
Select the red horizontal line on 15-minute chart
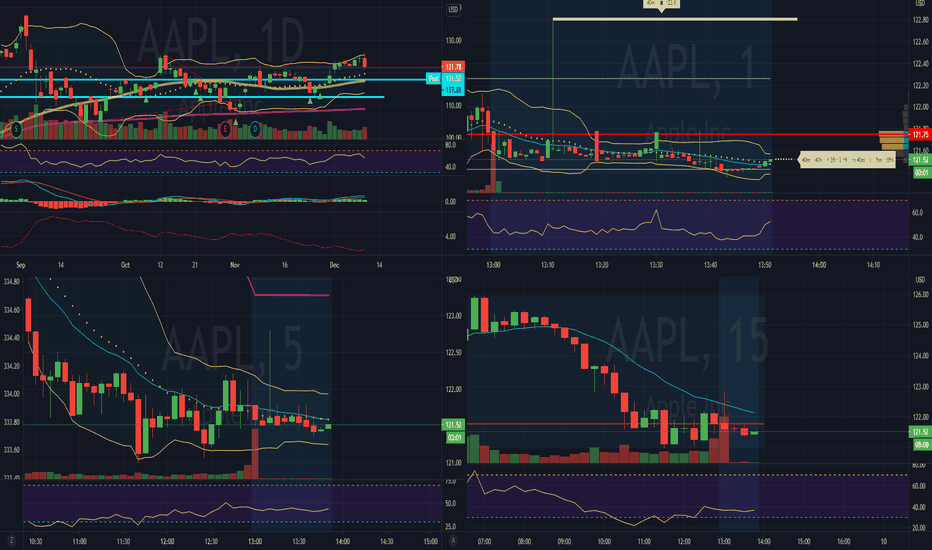pos(615,424)
